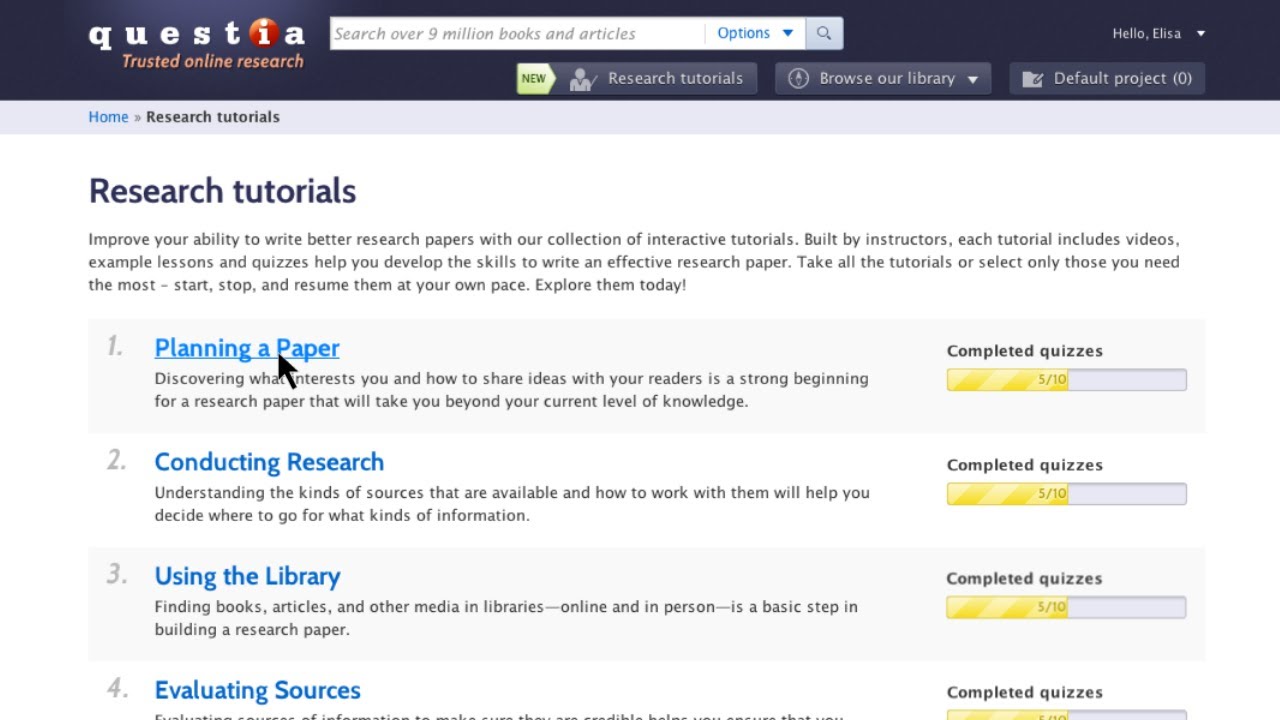Click the Research tutorials page heading

coord(222,191)
